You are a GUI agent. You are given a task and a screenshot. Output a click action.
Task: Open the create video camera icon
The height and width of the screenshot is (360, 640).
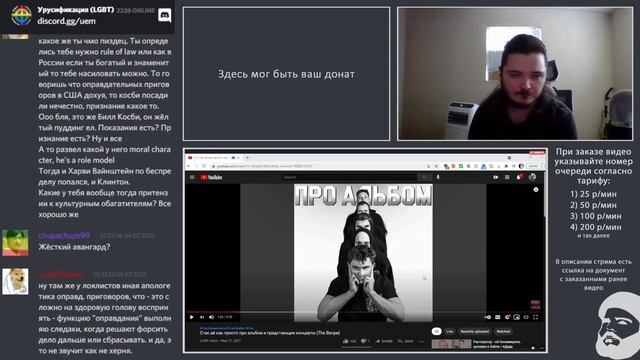tap(496, 177)
